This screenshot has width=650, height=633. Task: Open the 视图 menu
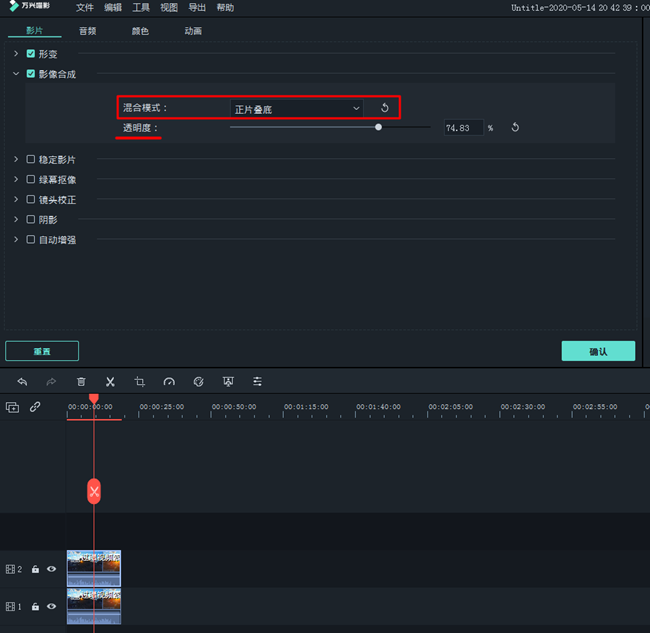coord(169,7)
